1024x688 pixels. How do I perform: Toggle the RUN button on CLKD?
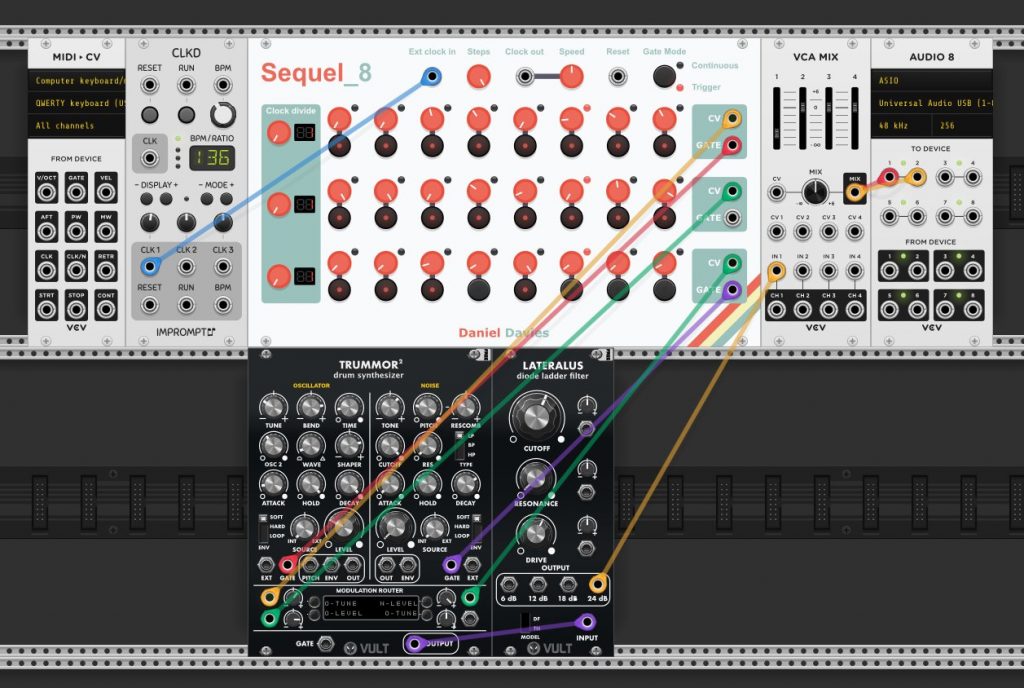point(186,115)
